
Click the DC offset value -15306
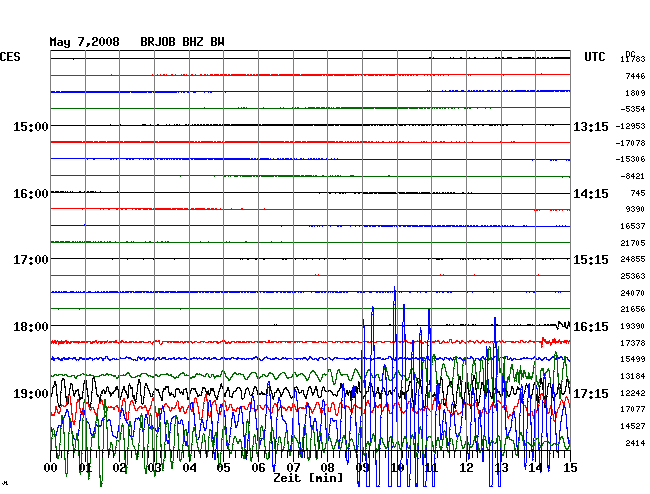click(631, 159)
